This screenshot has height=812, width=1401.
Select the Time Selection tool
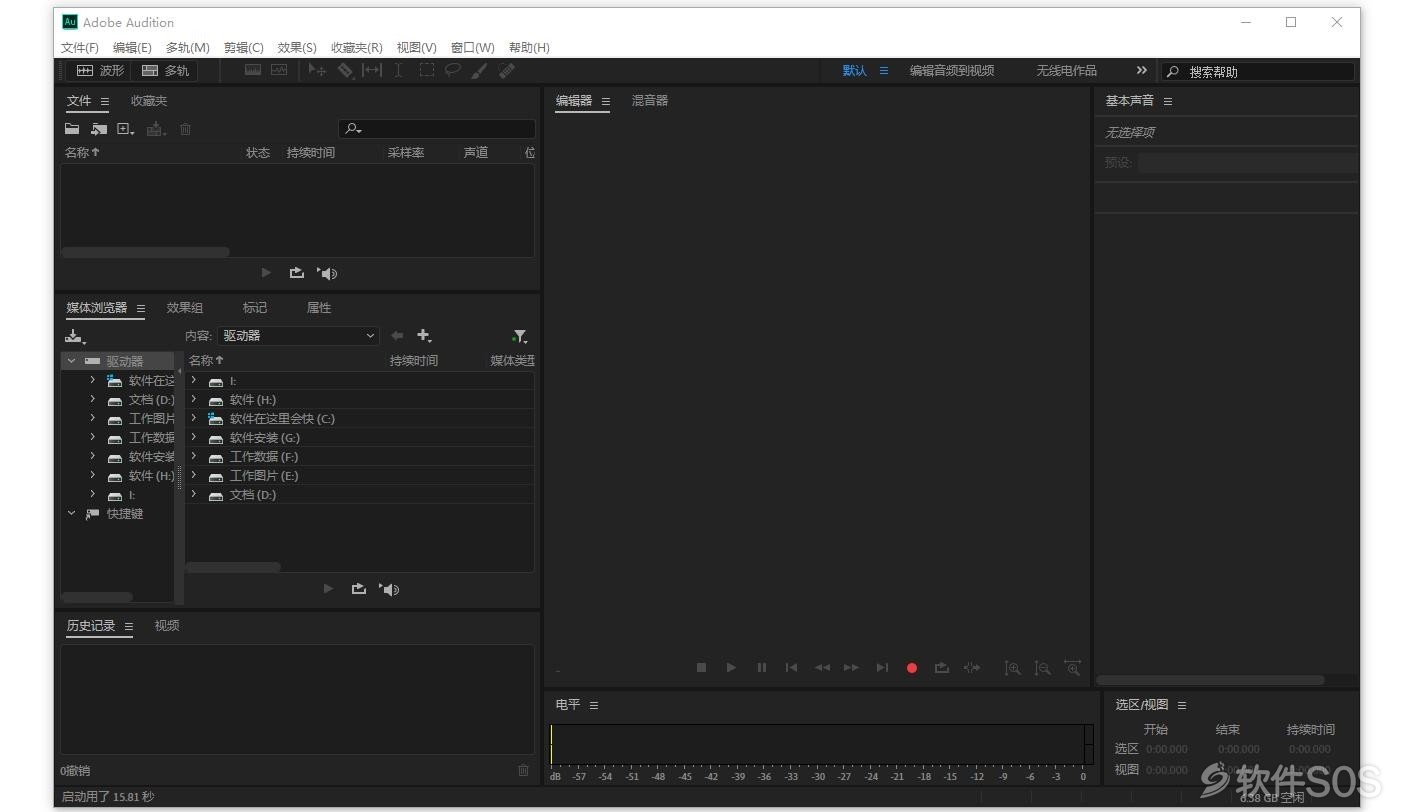(398, 71)
